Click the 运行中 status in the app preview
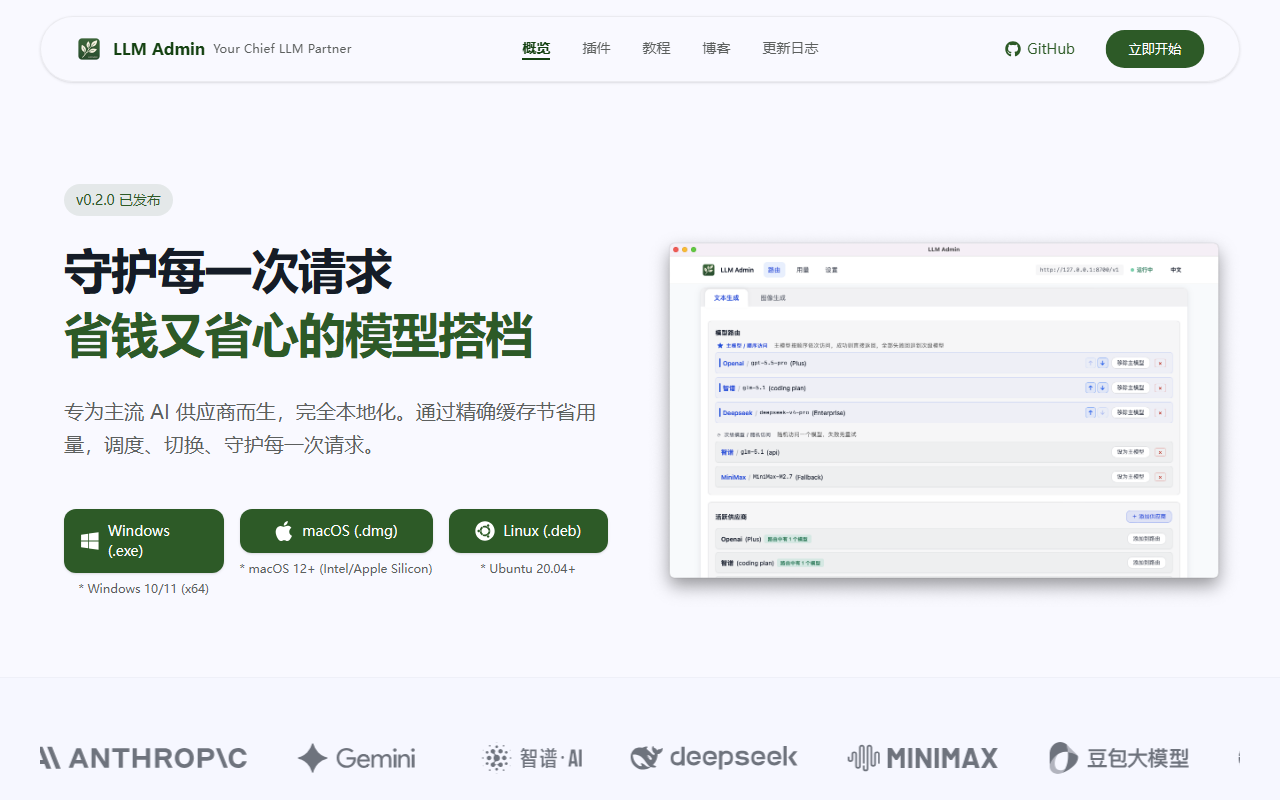 click(1142, 270)
